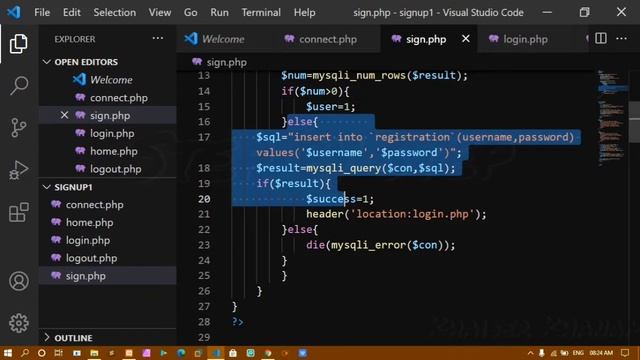Open the Explorer view in activity bar

18,43
